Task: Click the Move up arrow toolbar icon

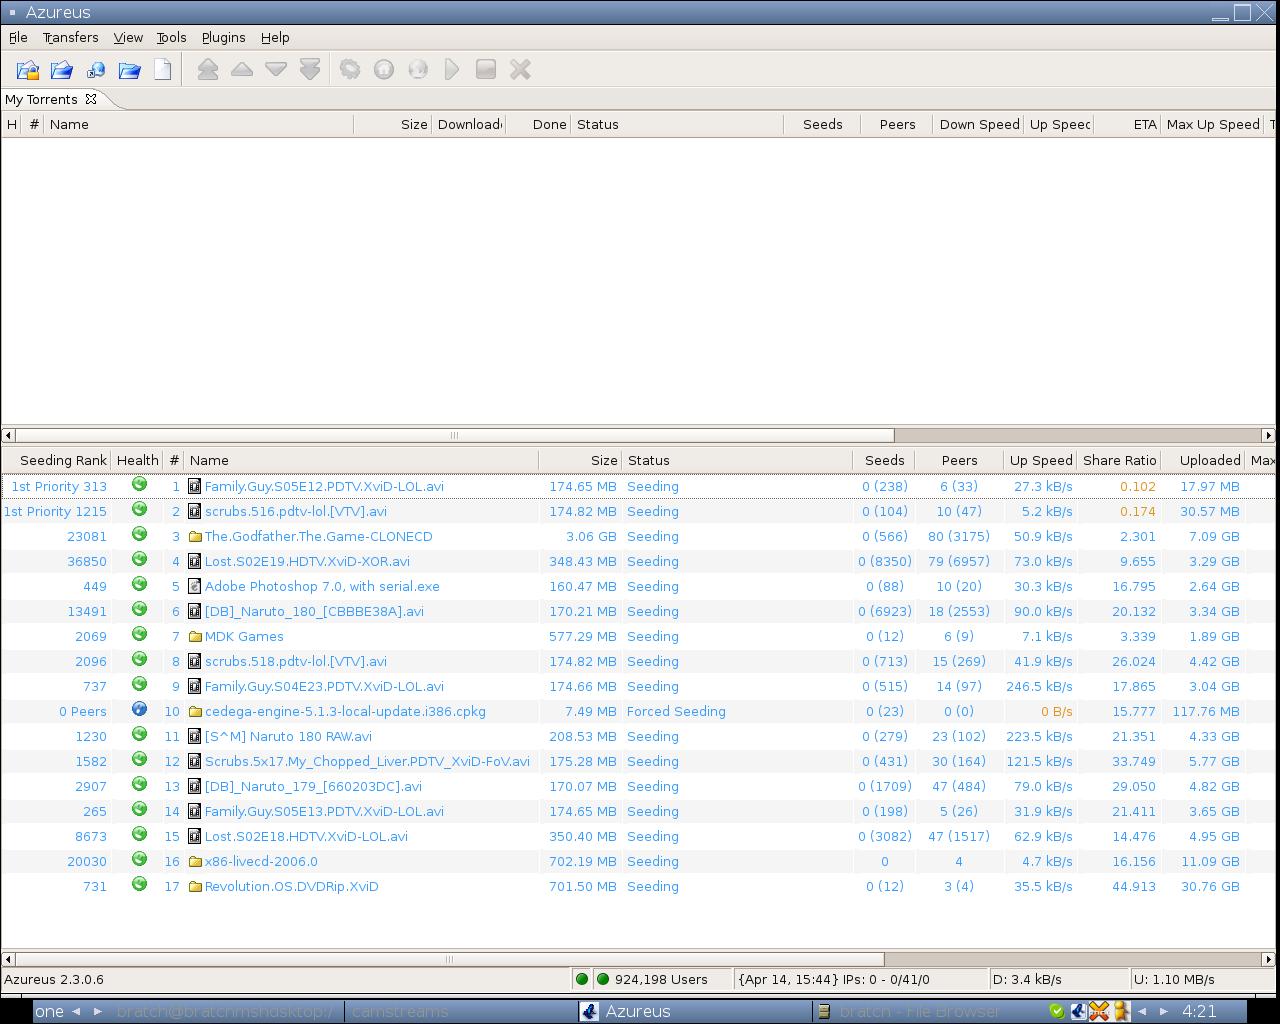Action: (242, 70)
